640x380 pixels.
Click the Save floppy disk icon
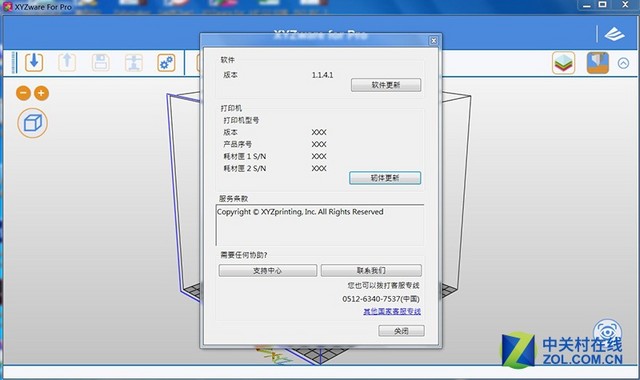pyautogui.click(x=100, y=62)
